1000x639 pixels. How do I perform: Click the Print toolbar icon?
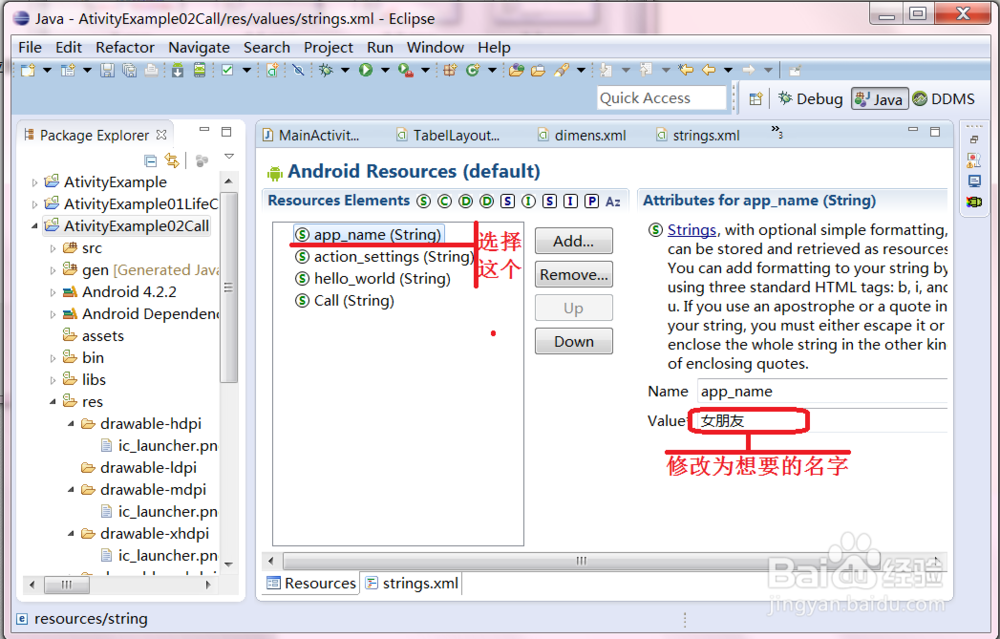(151, 70)
